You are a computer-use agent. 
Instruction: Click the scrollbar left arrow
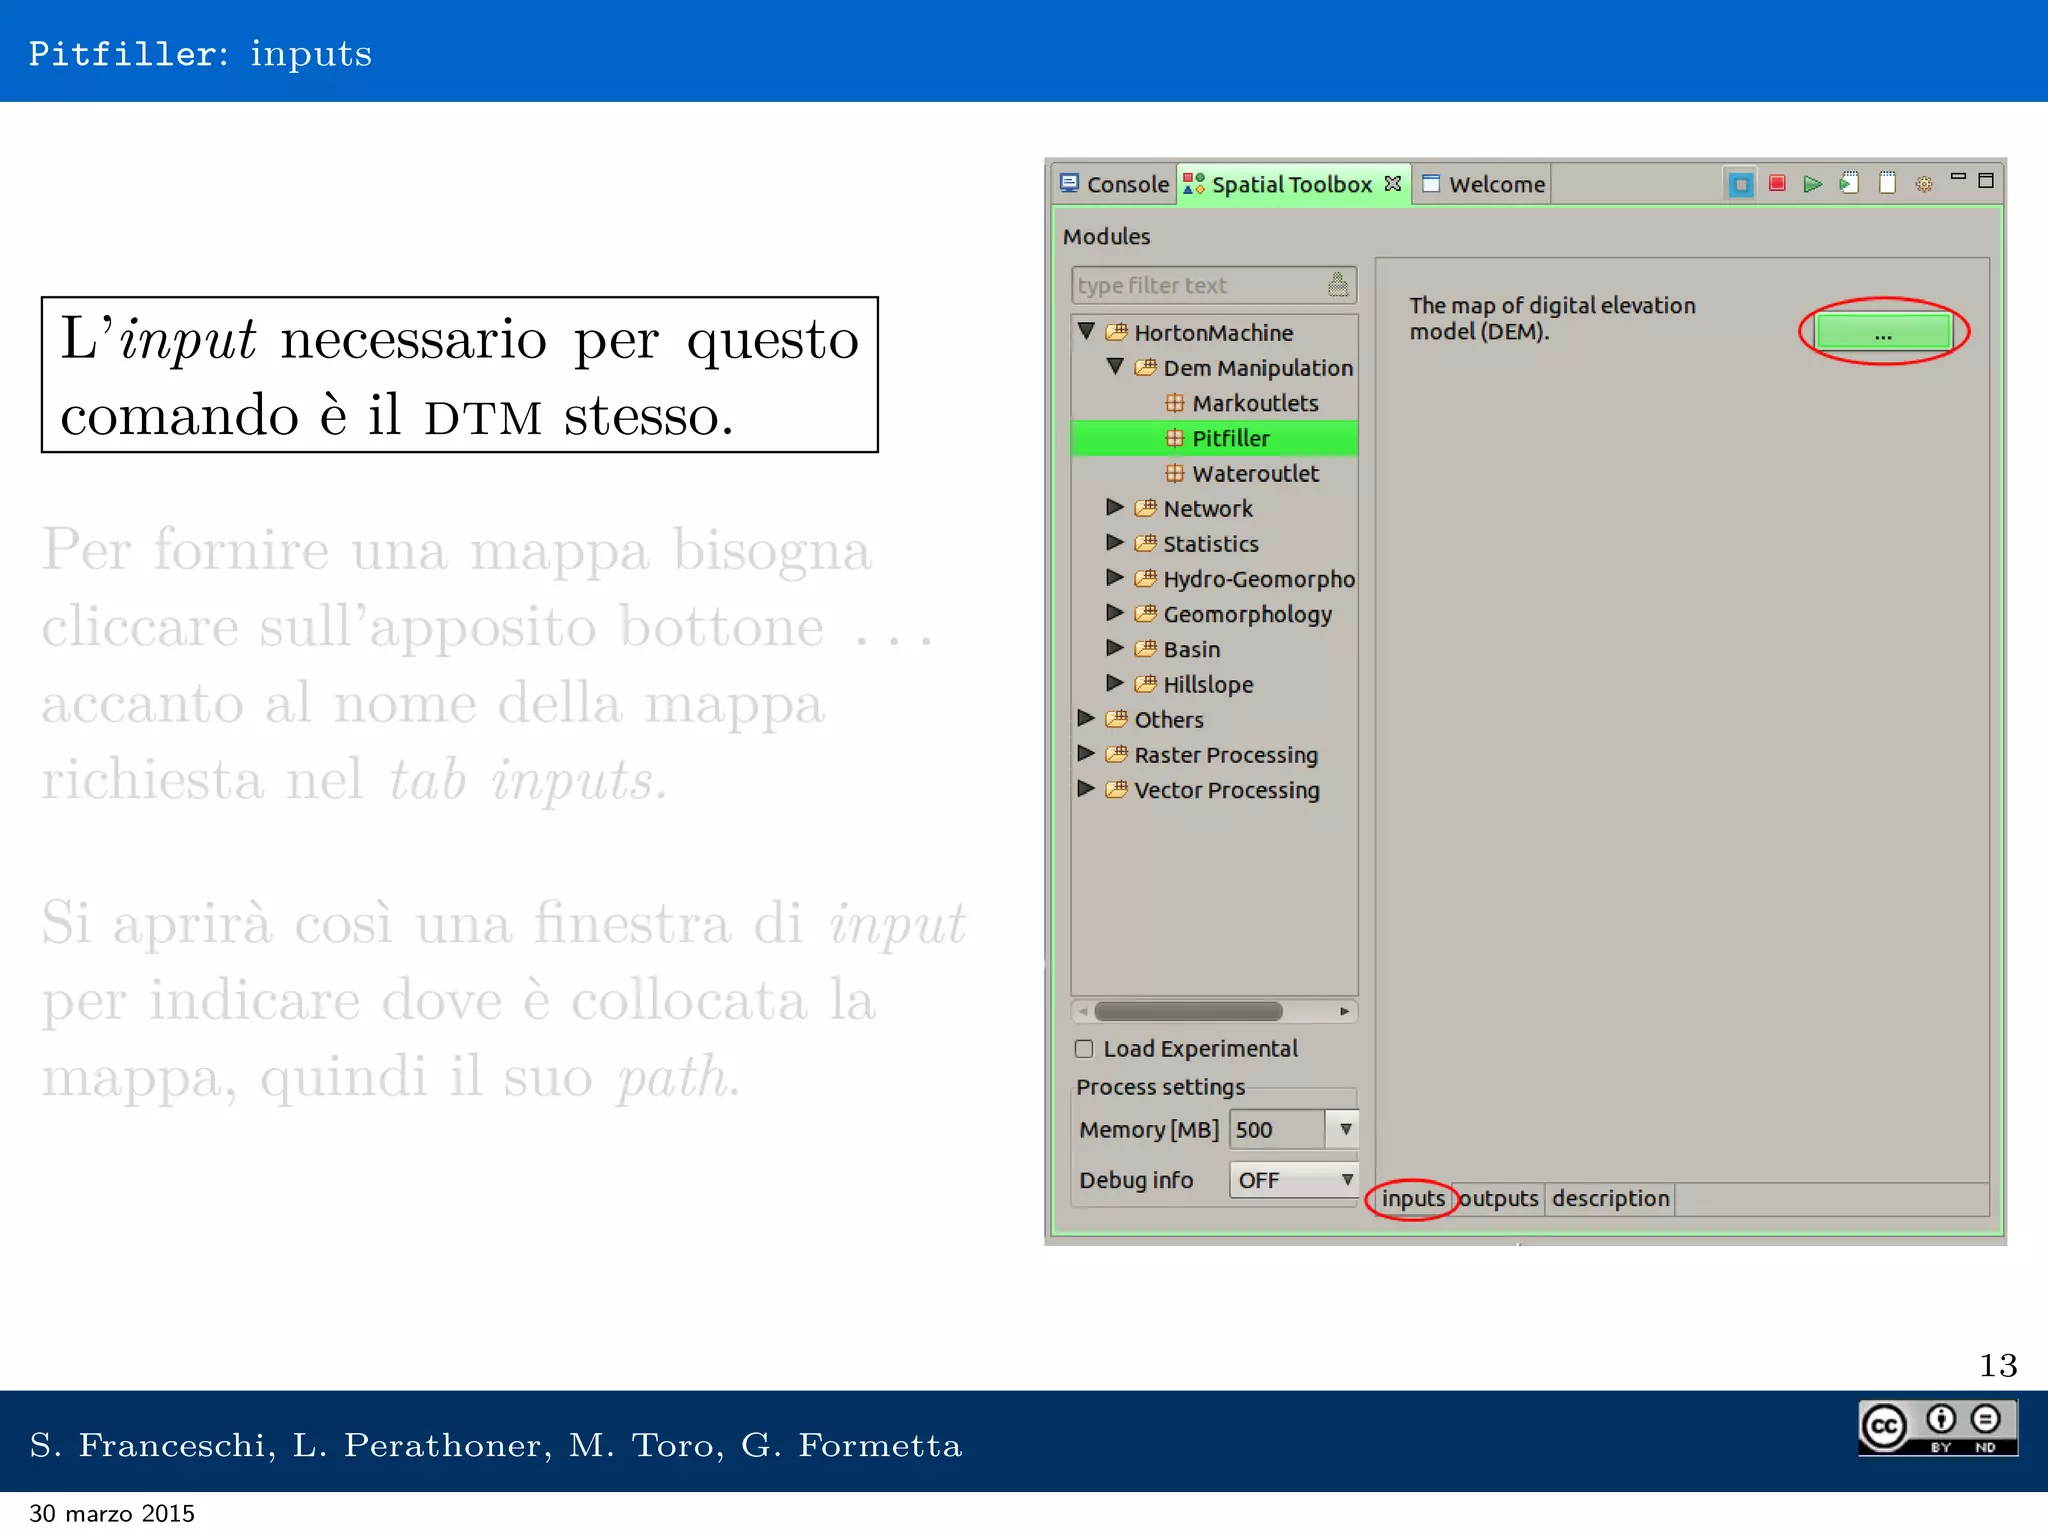click(x=1083, y=1011)
